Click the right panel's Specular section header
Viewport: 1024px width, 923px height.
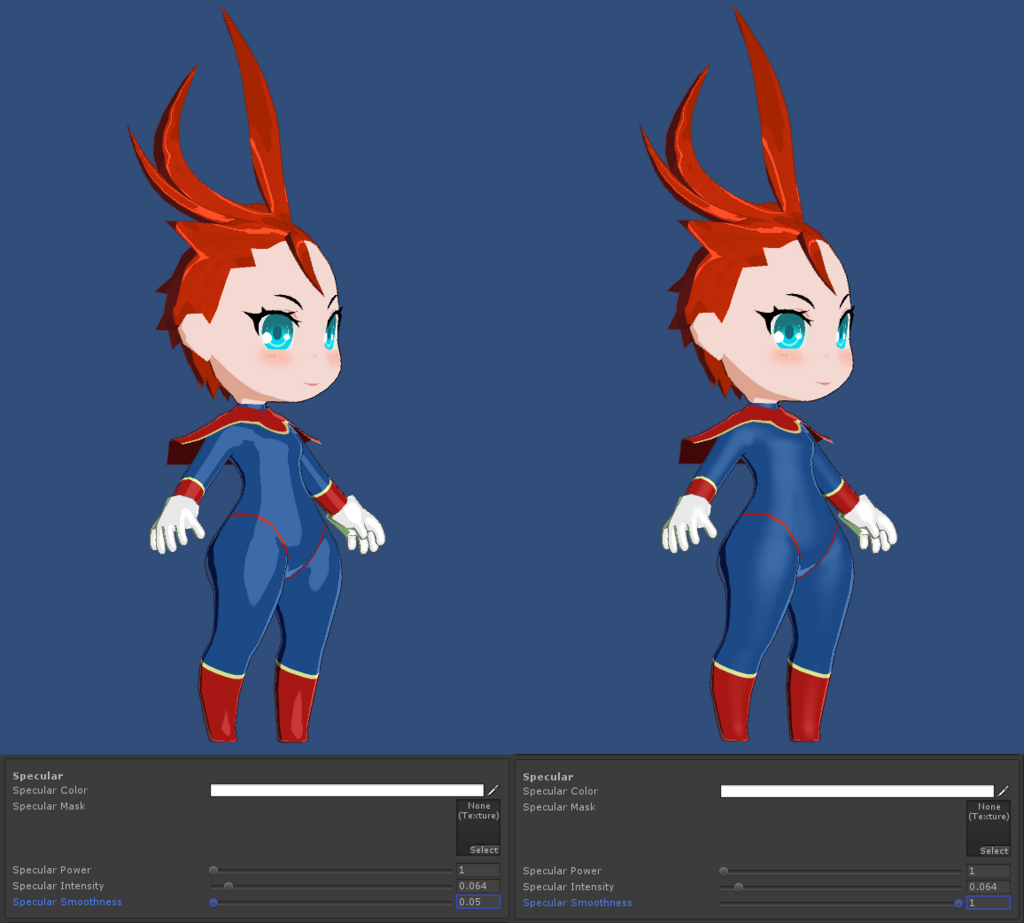click(x=548, y=776)
